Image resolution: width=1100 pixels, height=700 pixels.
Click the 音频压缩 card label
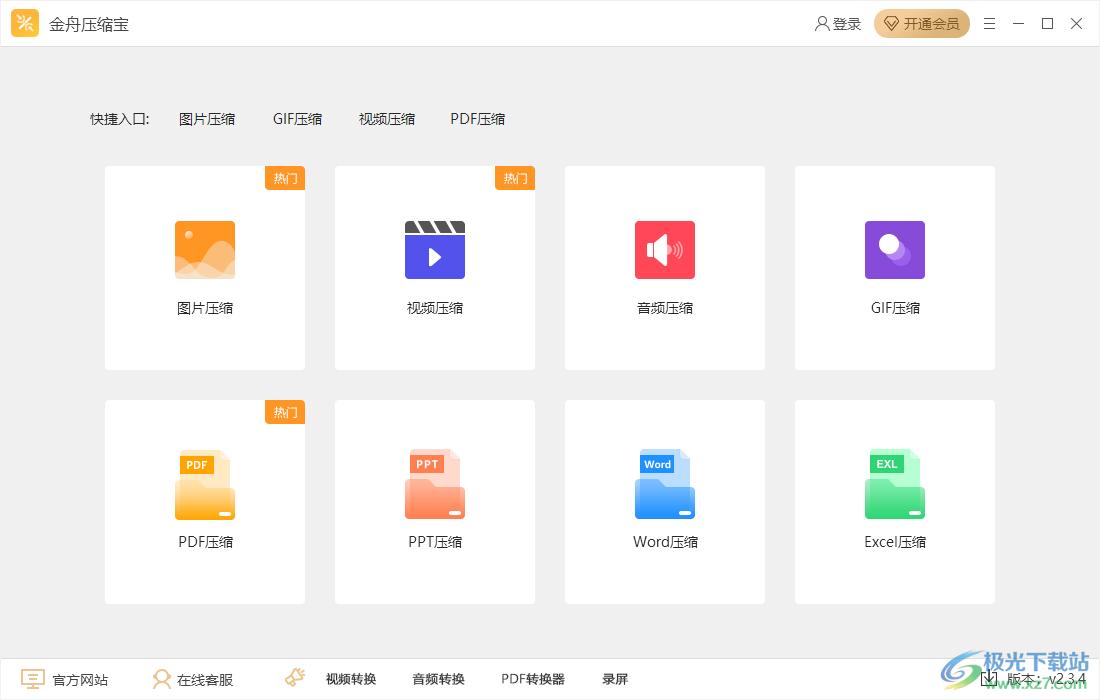(x=665, y=308)
